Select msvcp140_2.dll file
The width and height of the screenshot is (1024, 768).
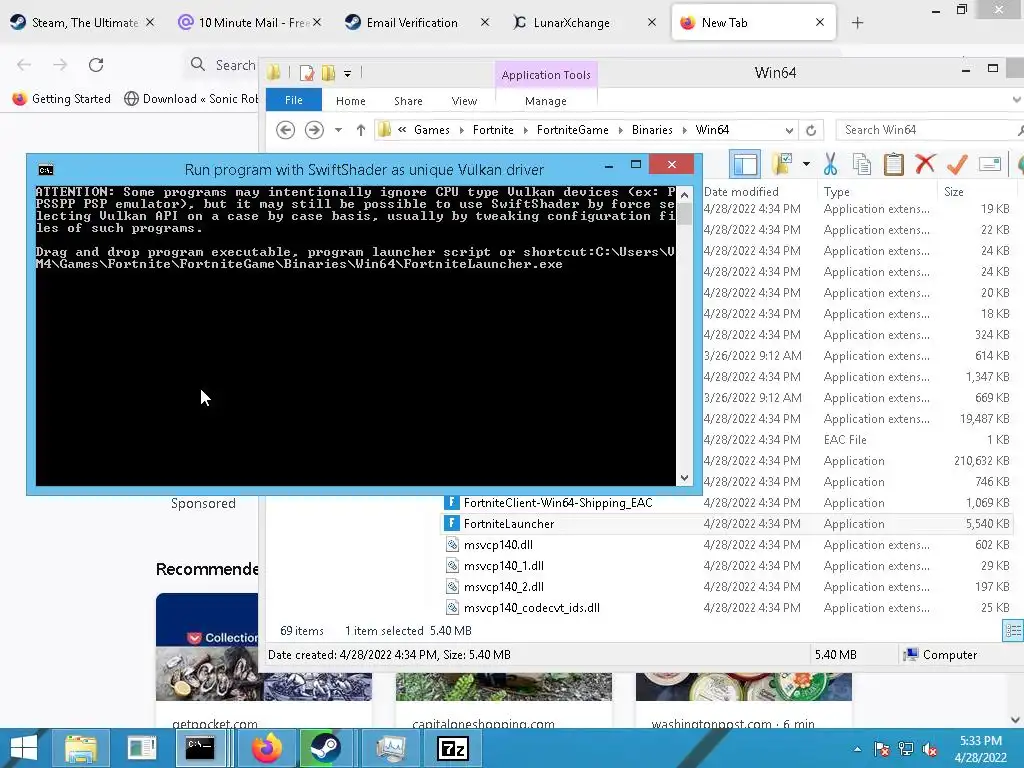click(504, 586)
